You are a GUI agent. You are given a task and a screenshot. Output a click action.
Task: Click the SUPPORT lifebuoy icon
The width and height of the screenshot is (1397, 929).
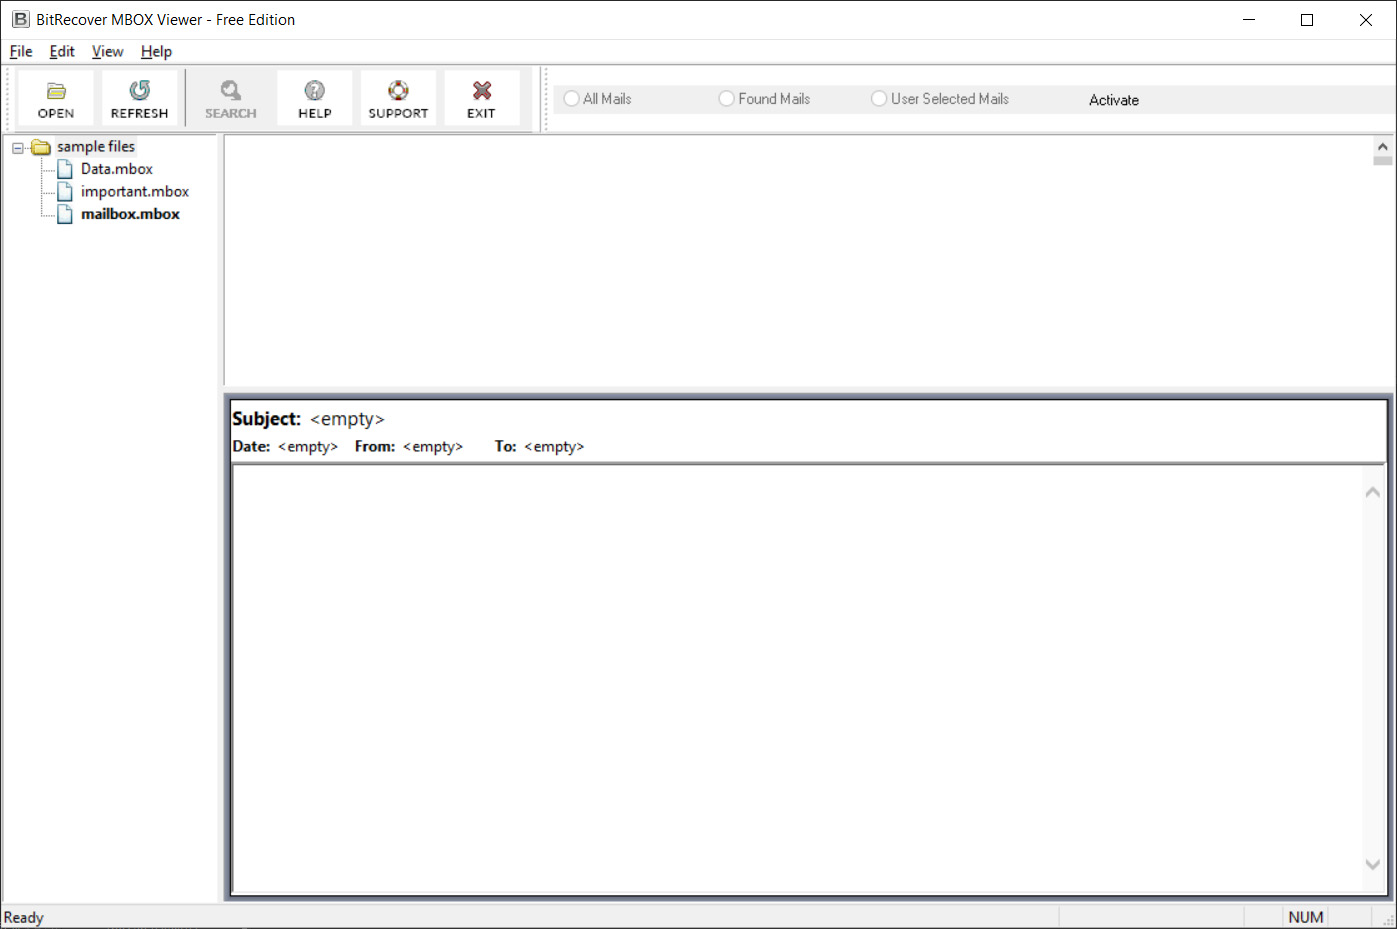(398, 90)
